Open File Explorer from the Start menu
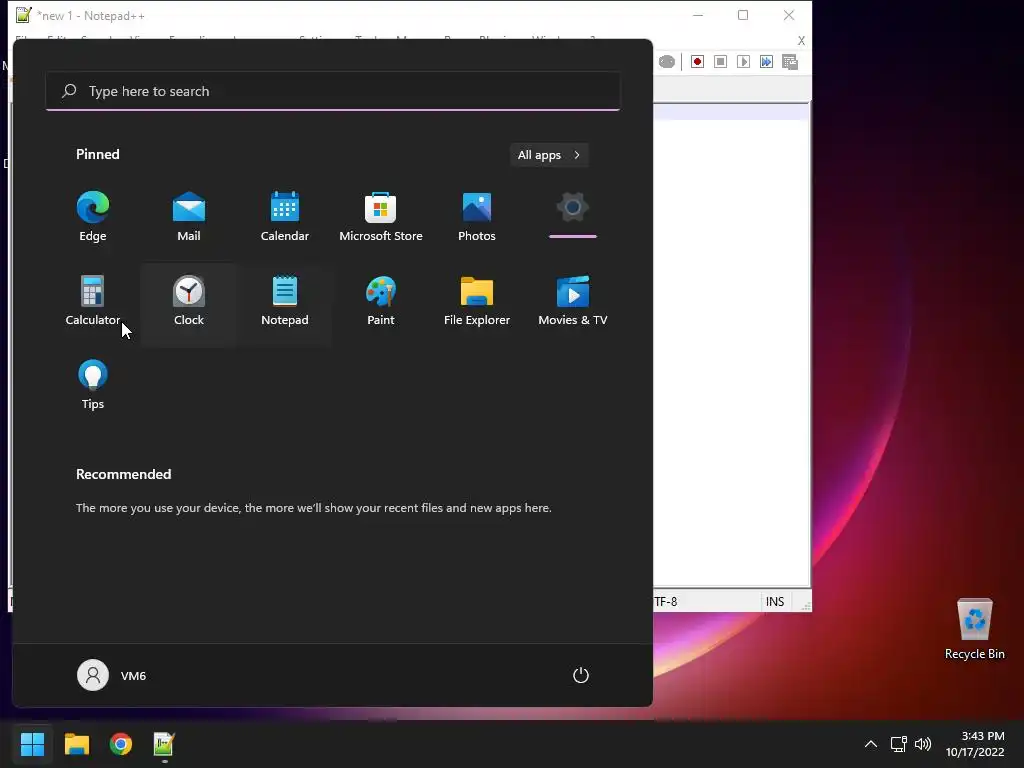The image size is (1024, 768). (477, 301)
